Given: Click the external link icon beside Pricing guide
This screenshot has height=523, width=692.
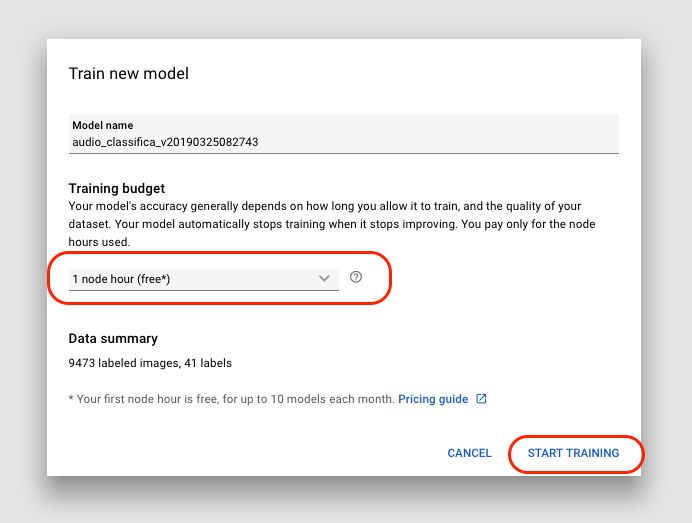Looking at the screenshot, I should click(x=481, y=399).
